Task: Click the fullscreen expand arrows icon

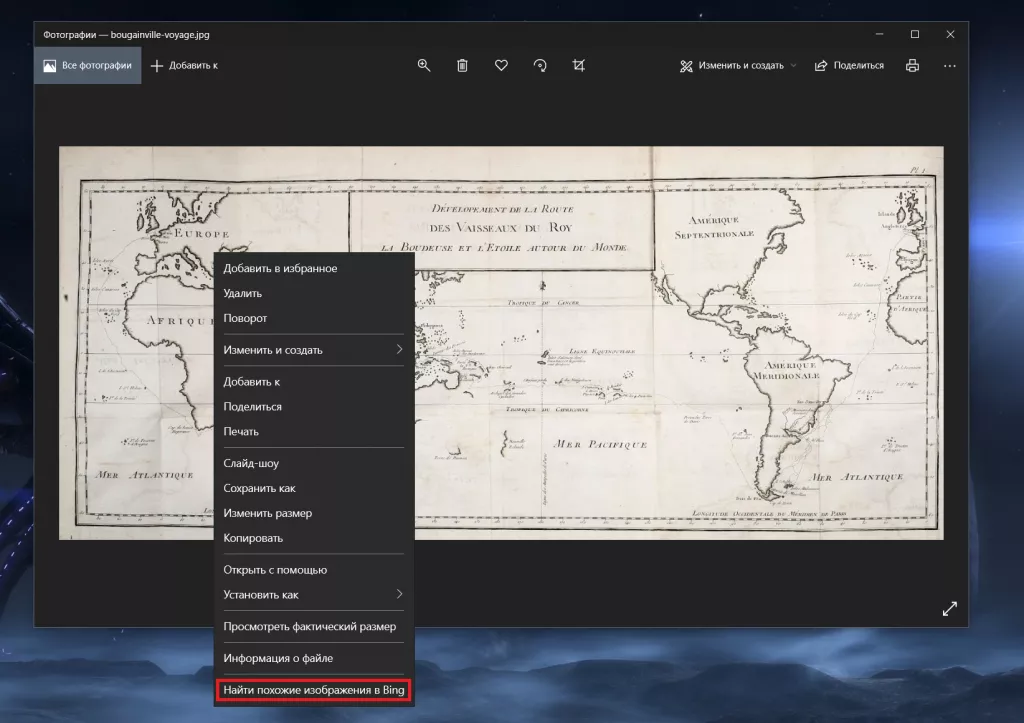Action: (950, 609)
